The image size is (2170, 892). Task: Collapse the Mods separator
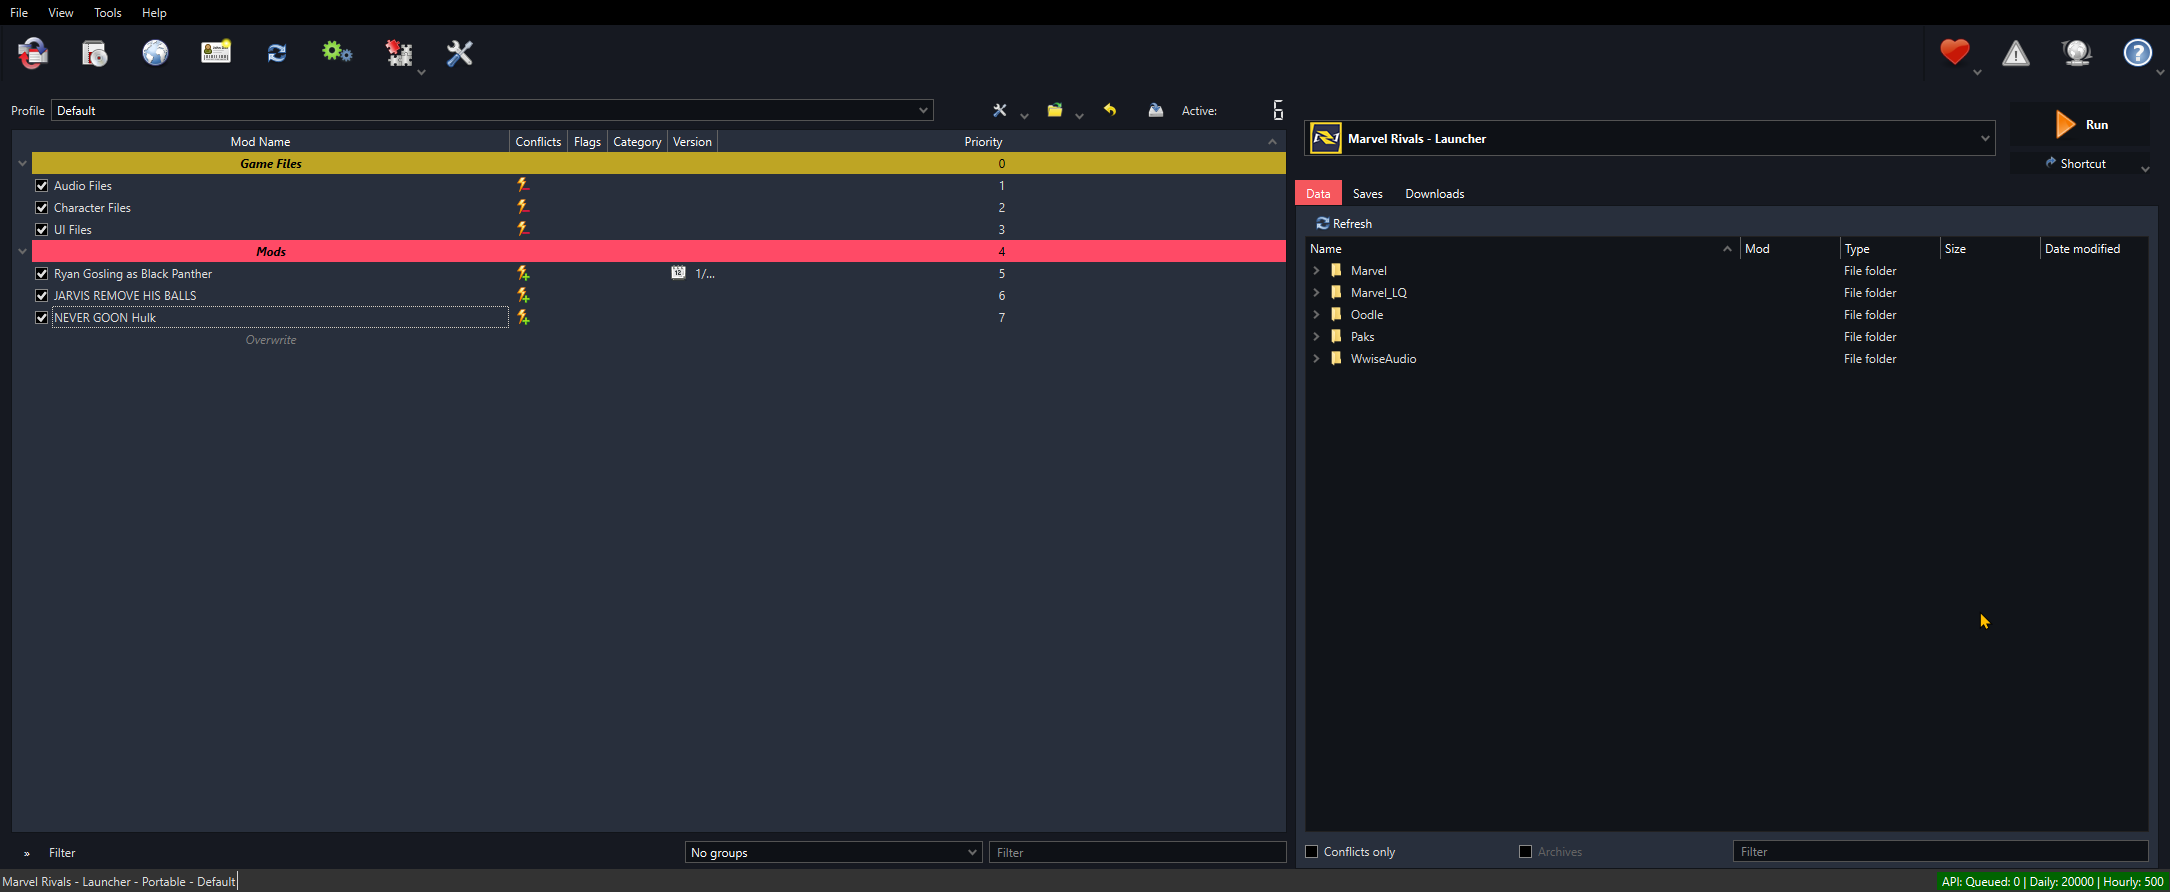pos(22,251)
